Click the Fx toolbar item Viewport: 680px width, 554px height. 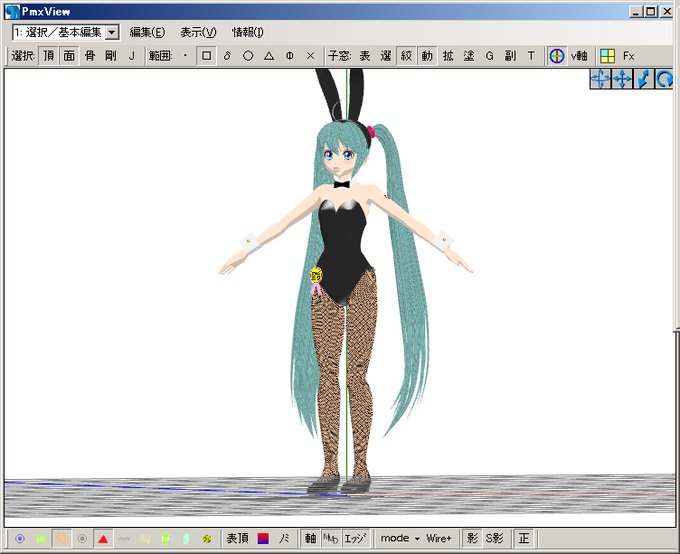click(628, 56)
